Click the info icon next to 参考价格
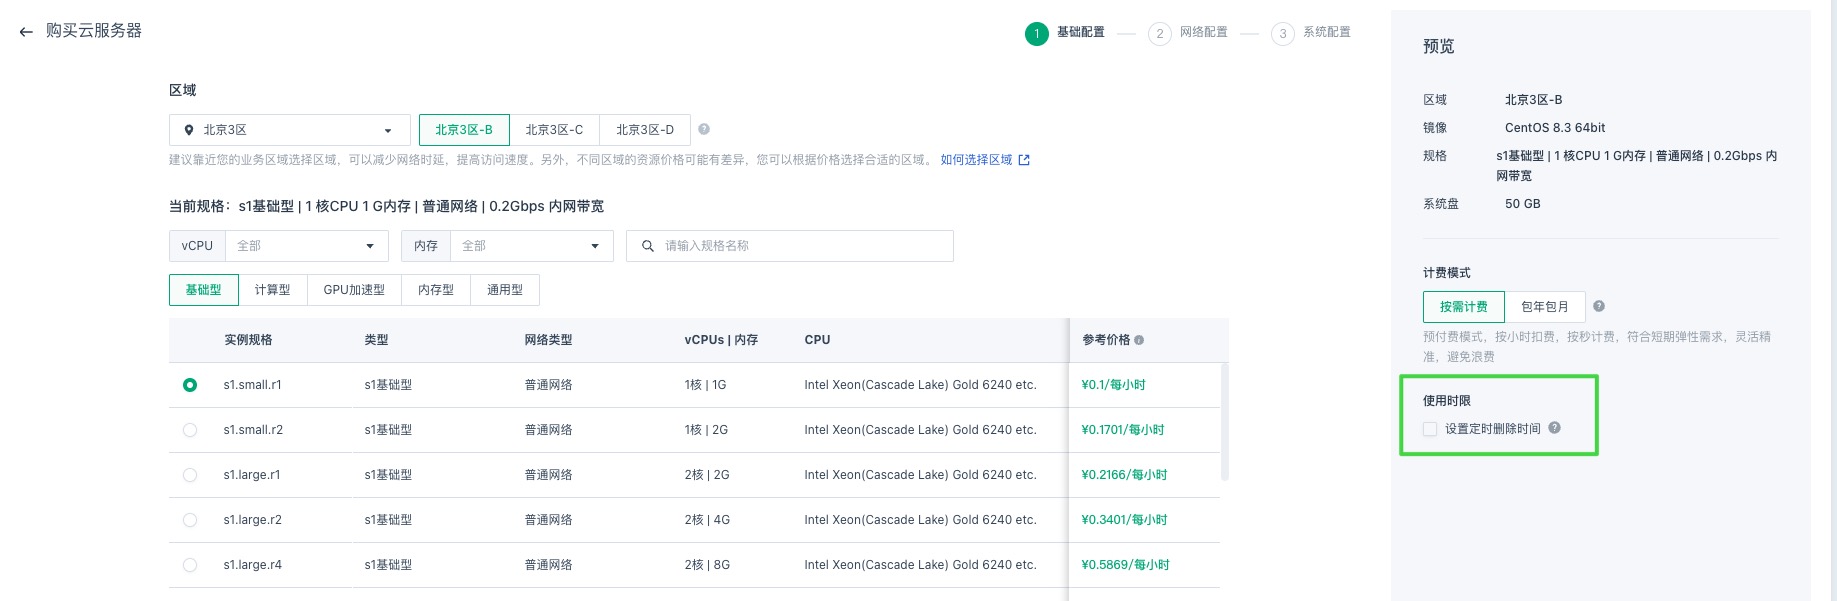 1139,340
